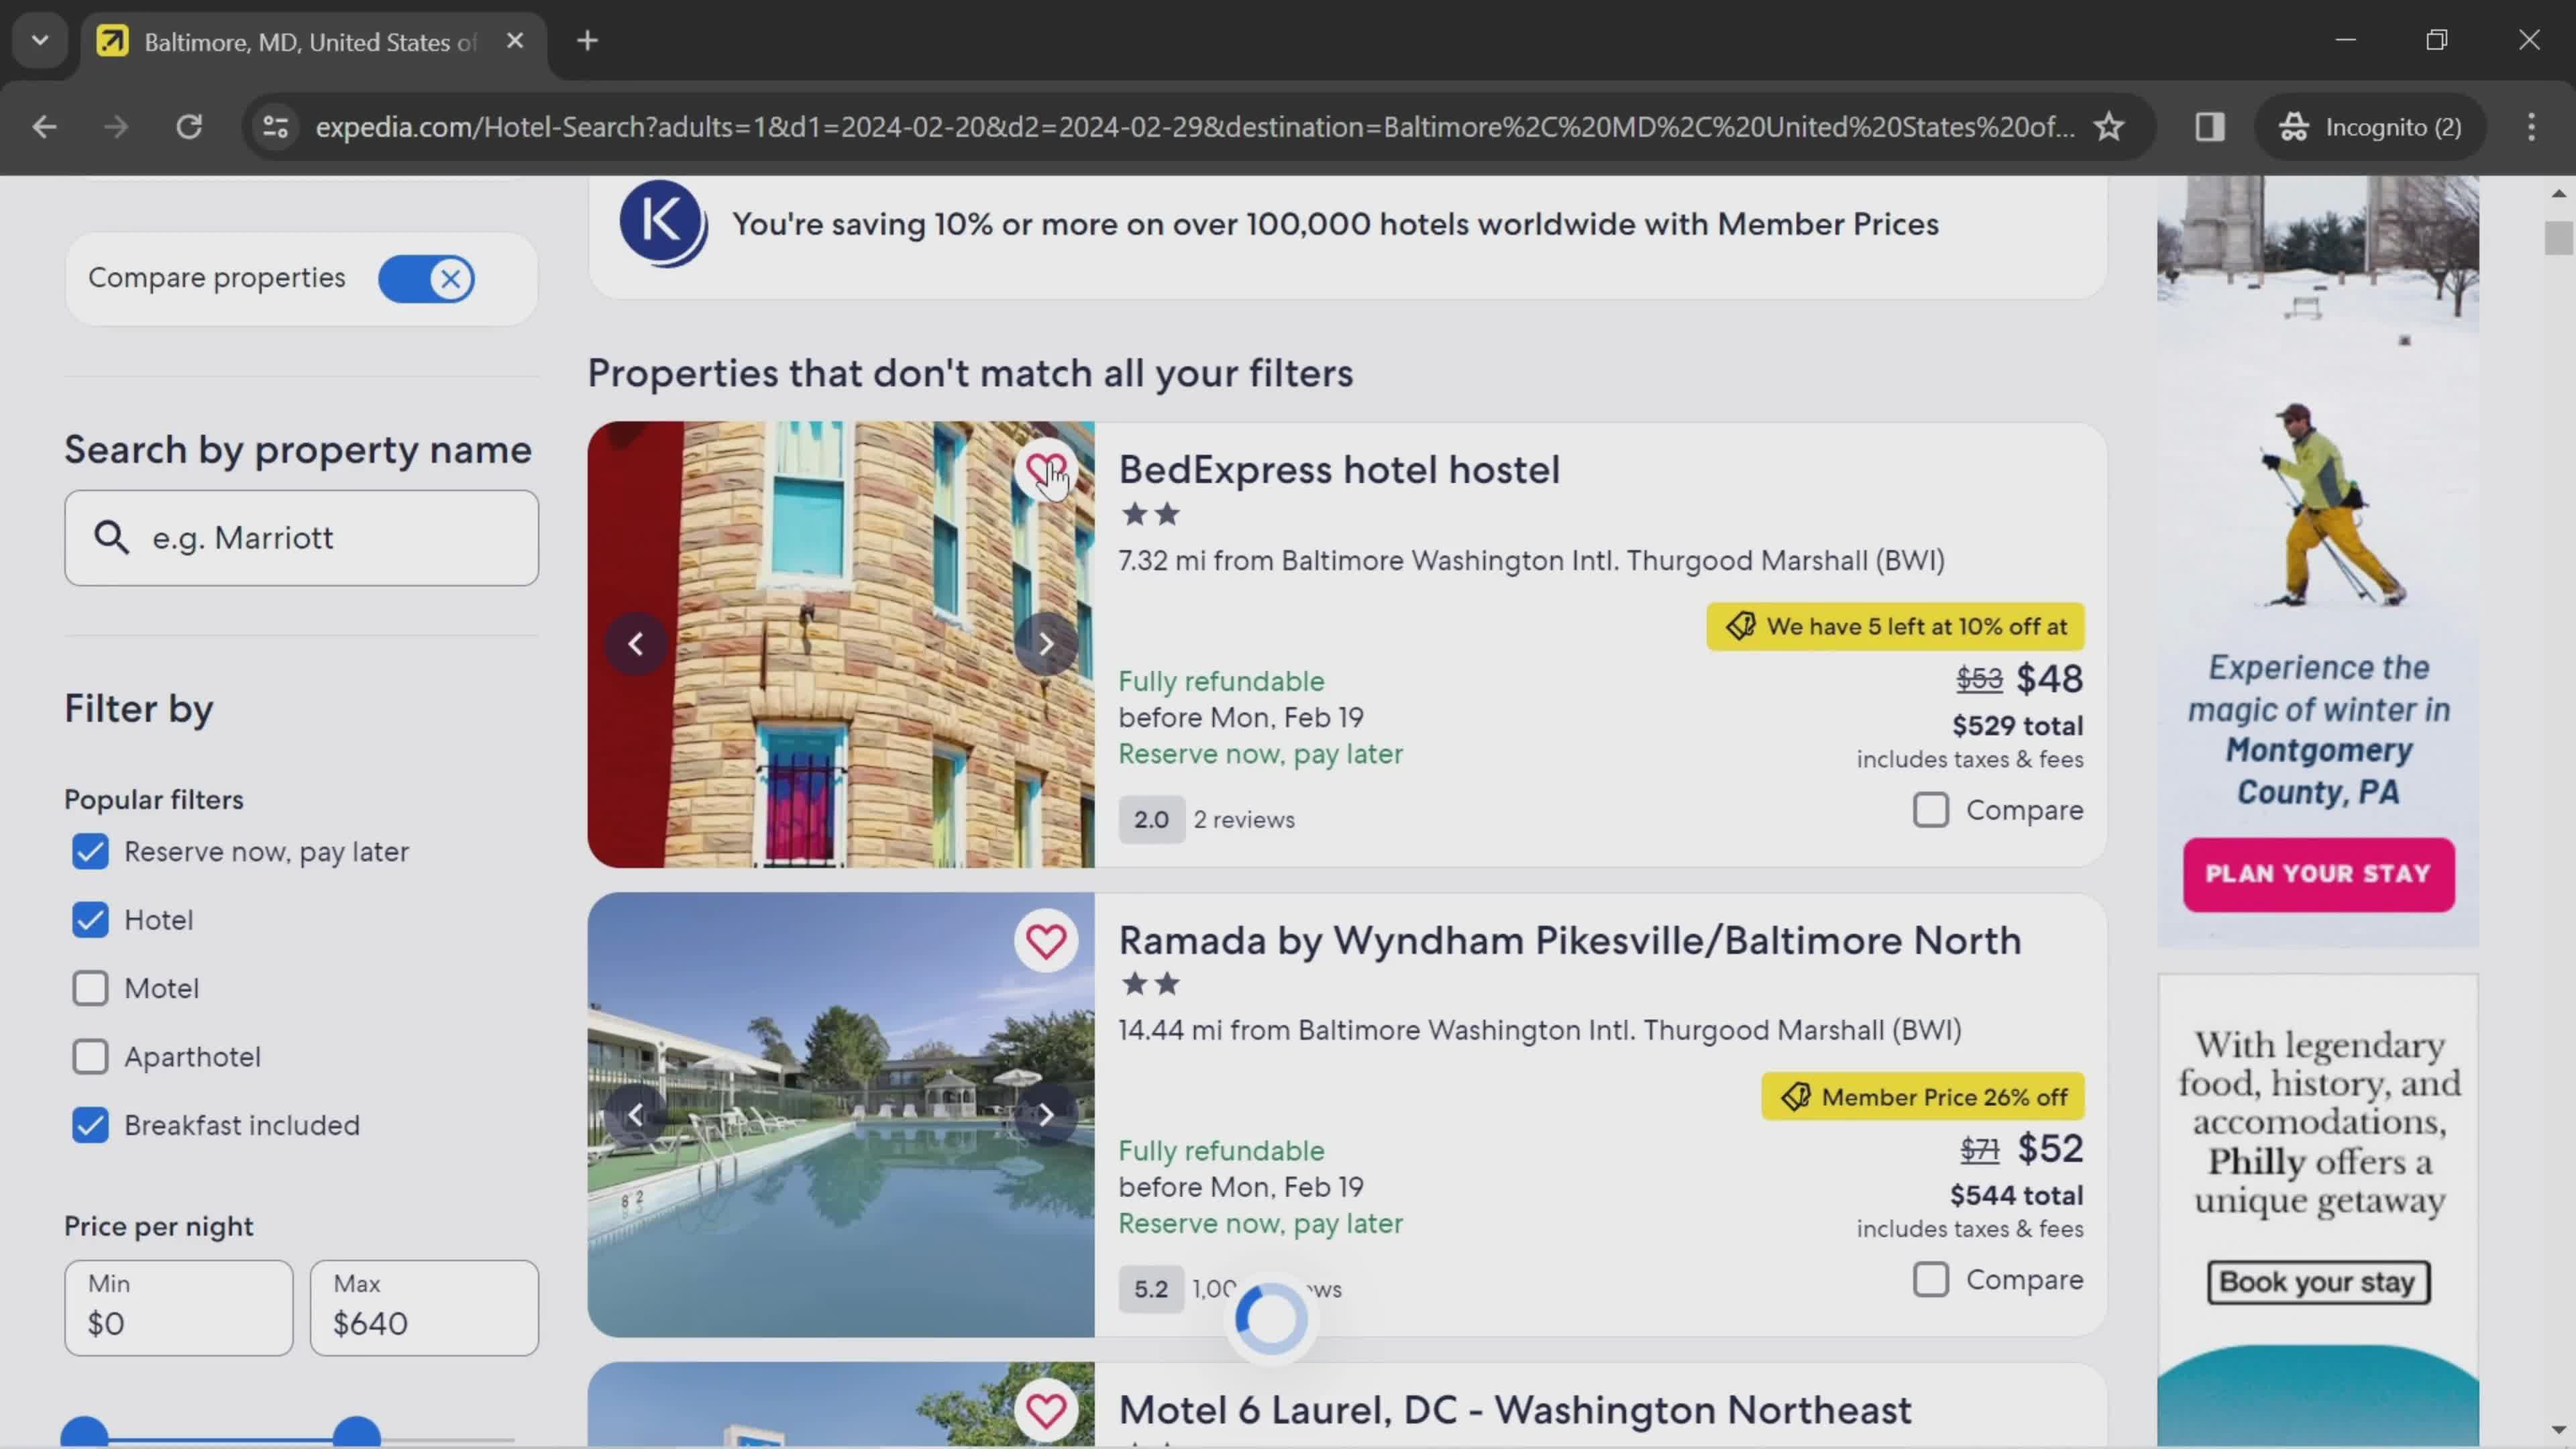Turn off the Compare properties toggle
The image size is (2576, 1449).
click(427, 279)
